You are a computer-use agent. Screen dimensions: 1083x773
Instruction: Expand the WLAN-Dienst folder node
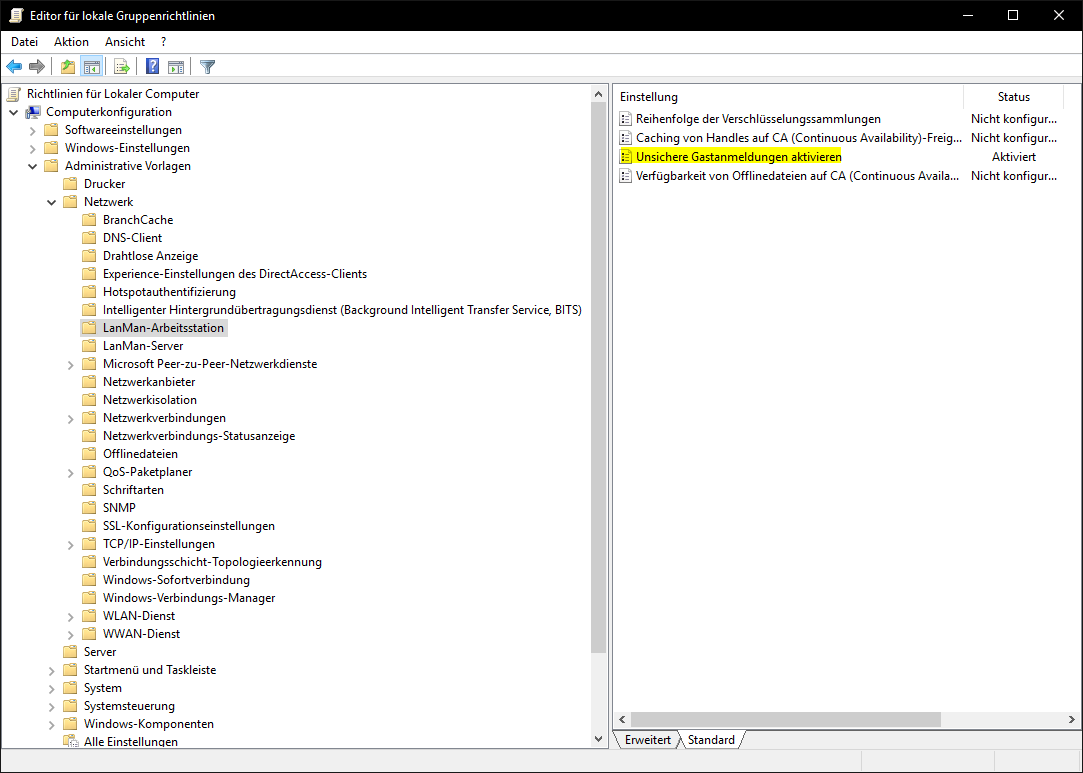point(71,616)
